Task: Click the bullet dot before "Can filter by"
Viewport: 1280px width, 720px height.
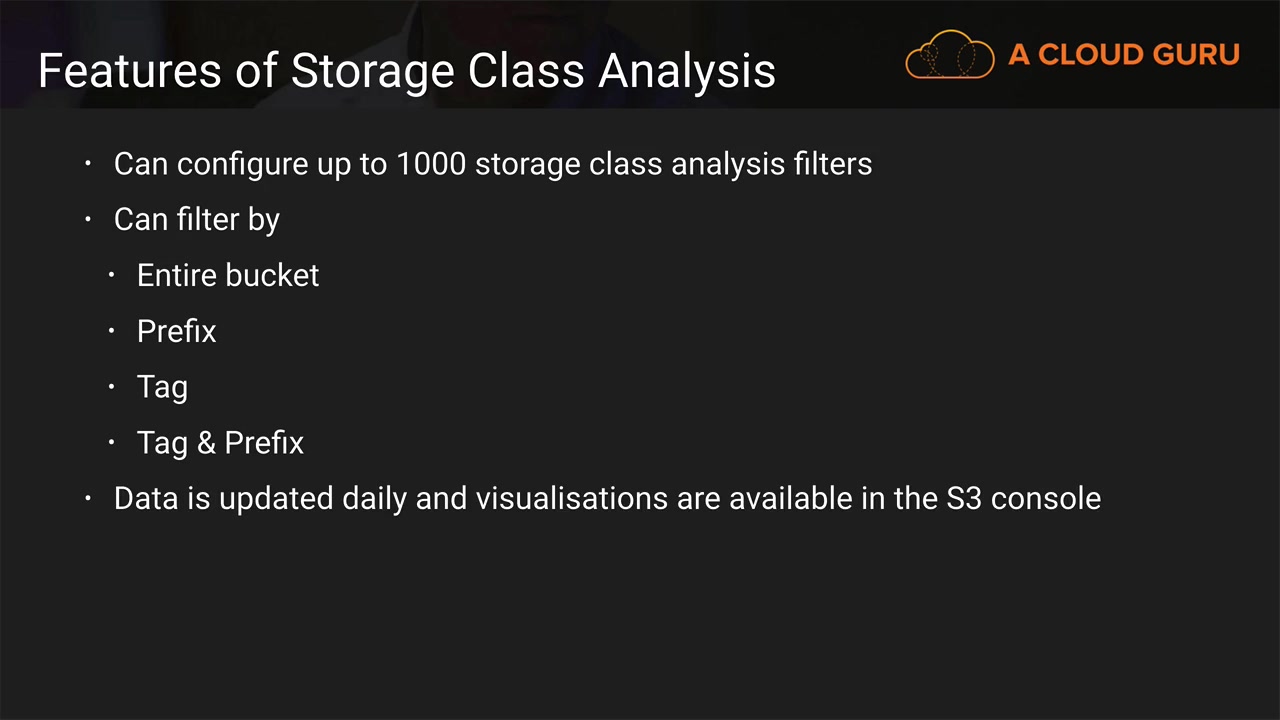Action: pyautogui.click(x=89, y=219)
